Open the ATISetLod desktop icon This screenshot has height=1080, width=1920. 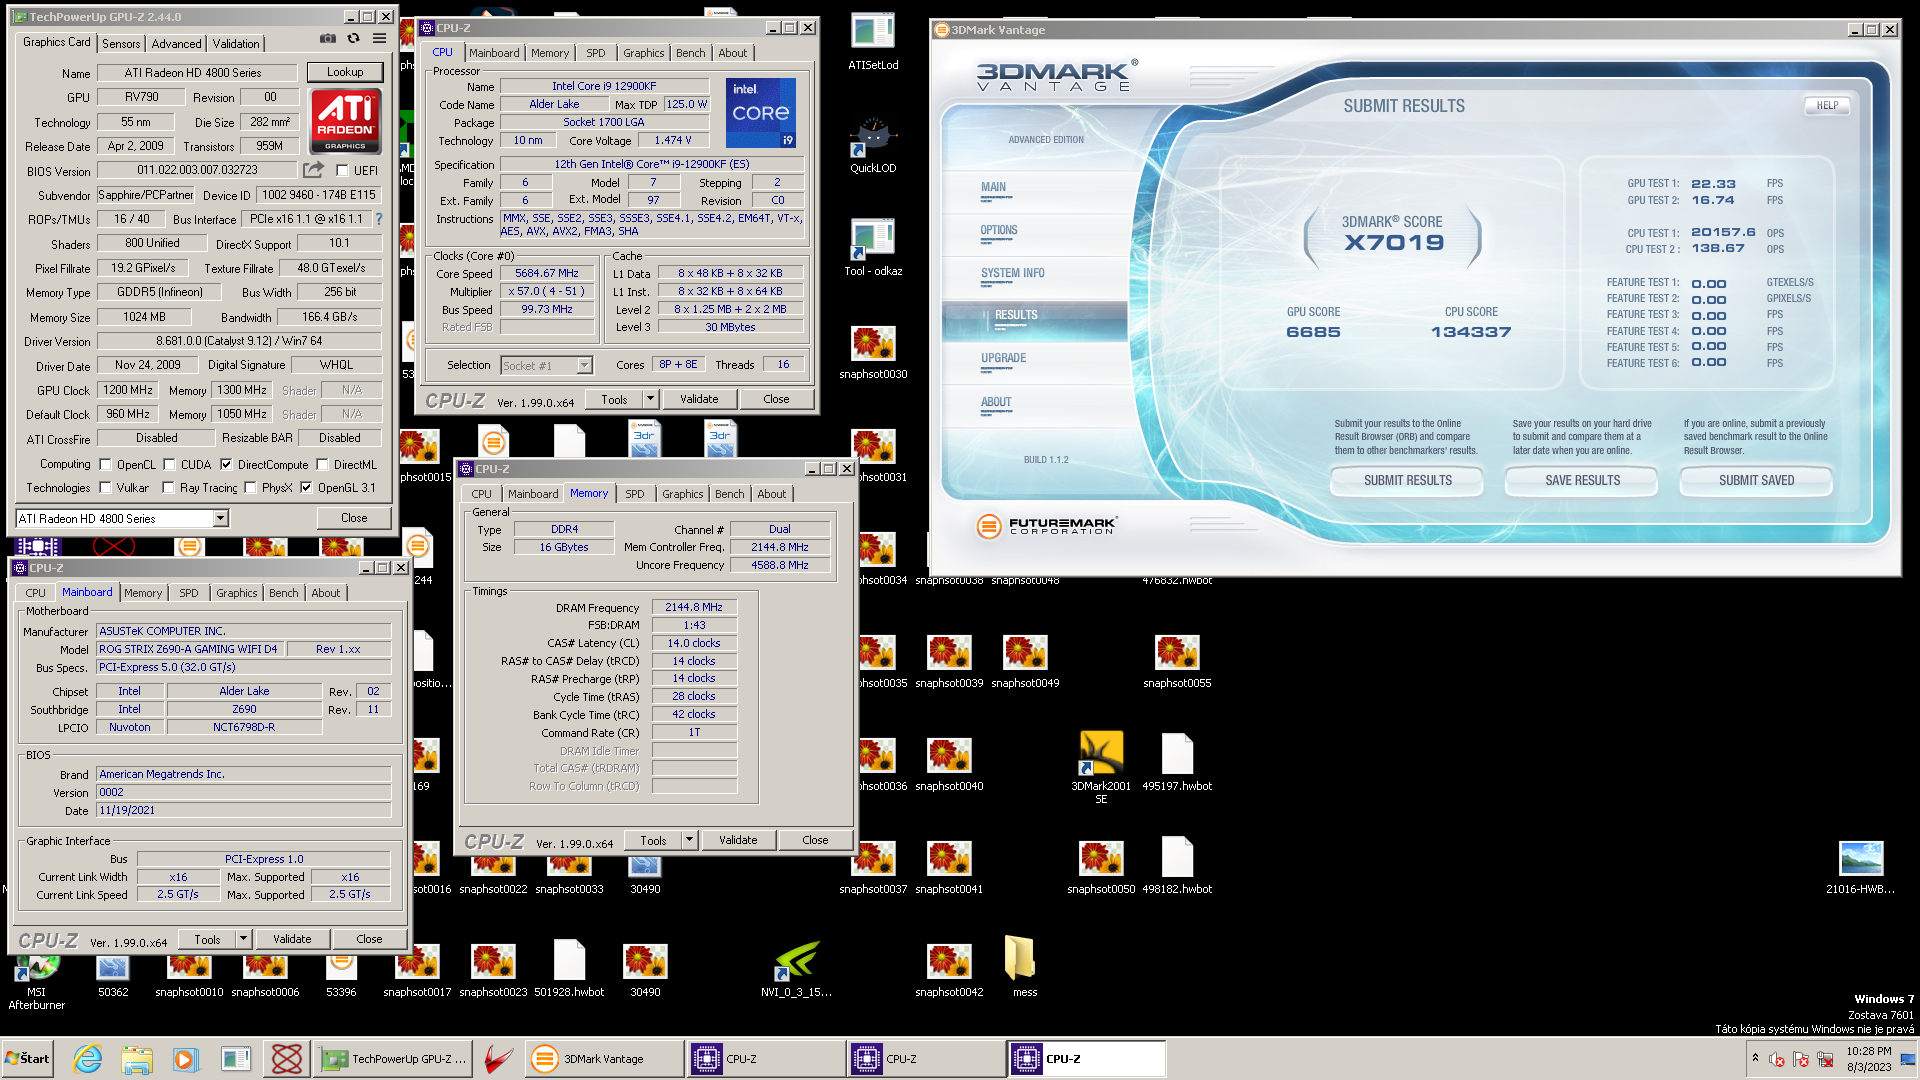pos(873,41)
